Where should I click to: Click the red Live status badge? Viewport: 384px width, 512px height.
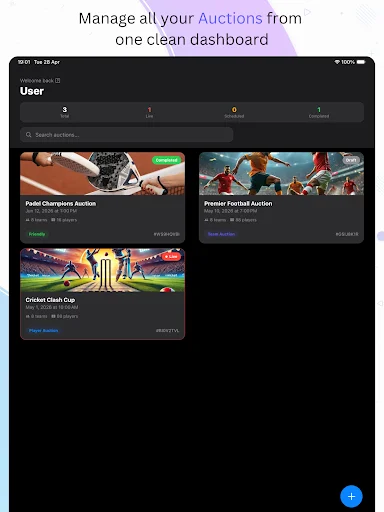171,256
